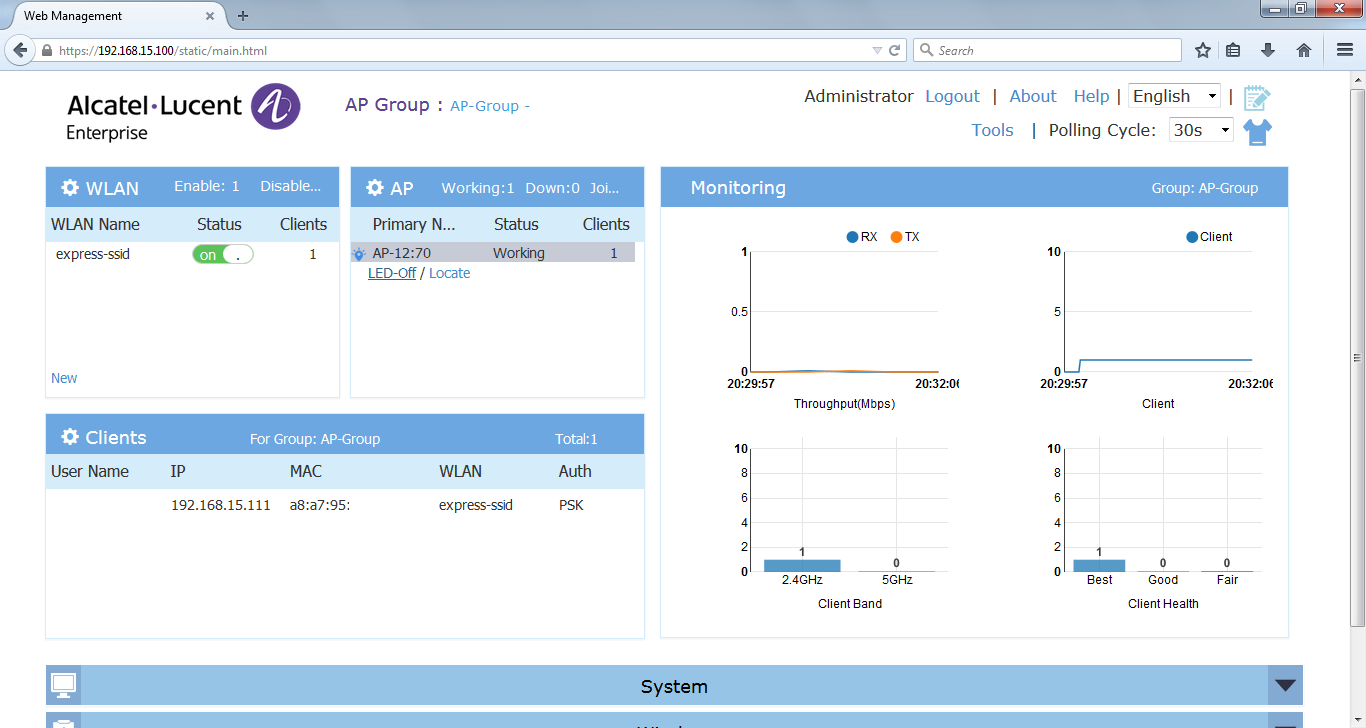This screenshot has width=1366, height=728.
Task: Open WLAN settings gear icon
Action: click(x=70, y=188)
